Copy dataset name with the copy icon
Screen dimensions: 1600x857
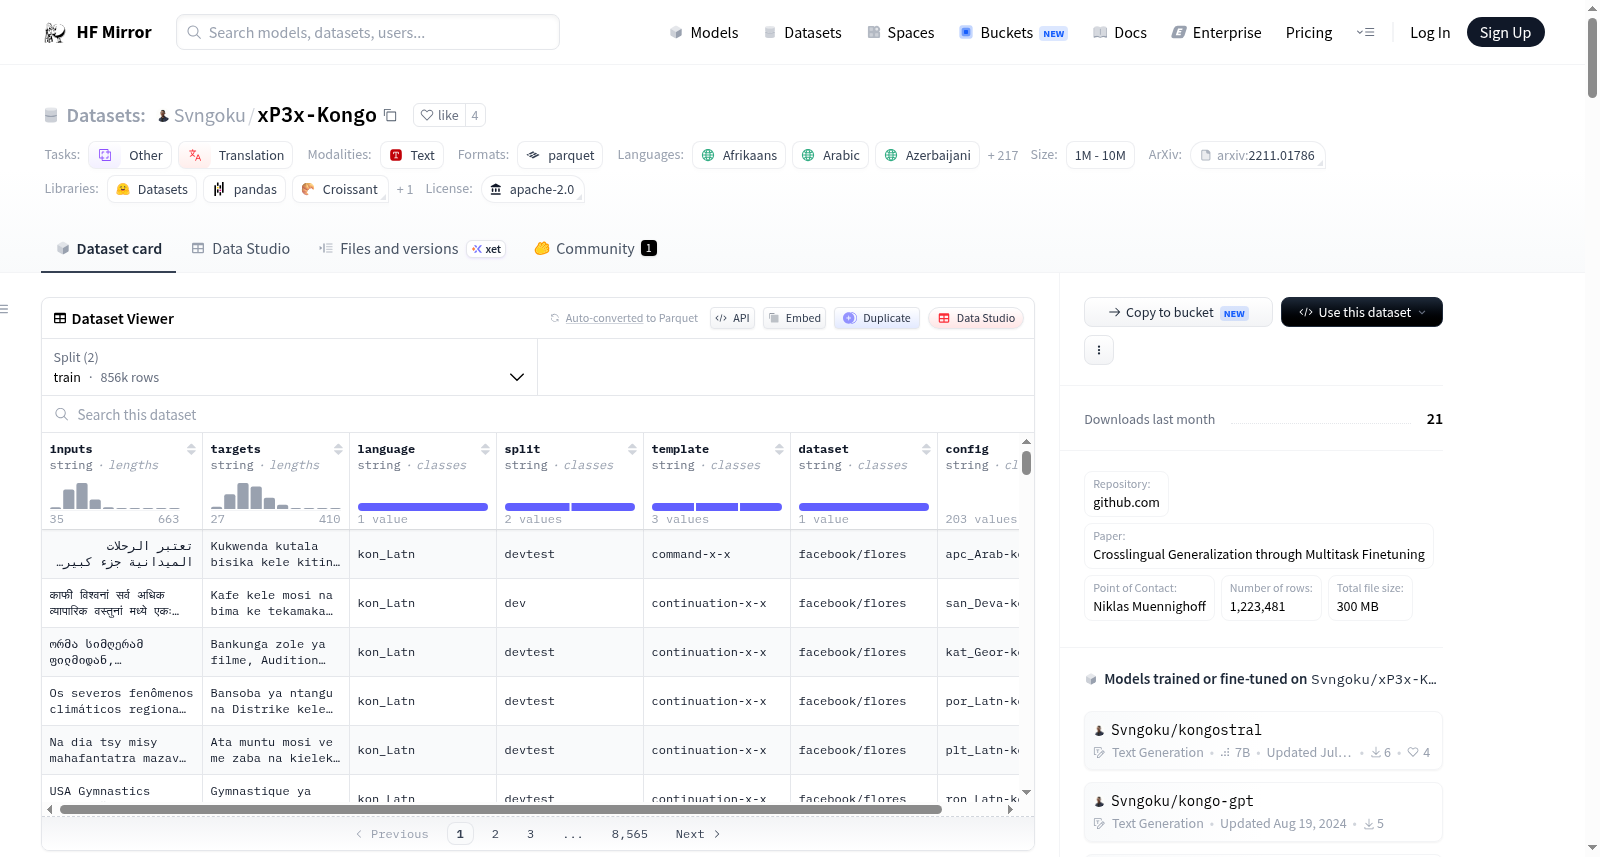tap(391, 115)
